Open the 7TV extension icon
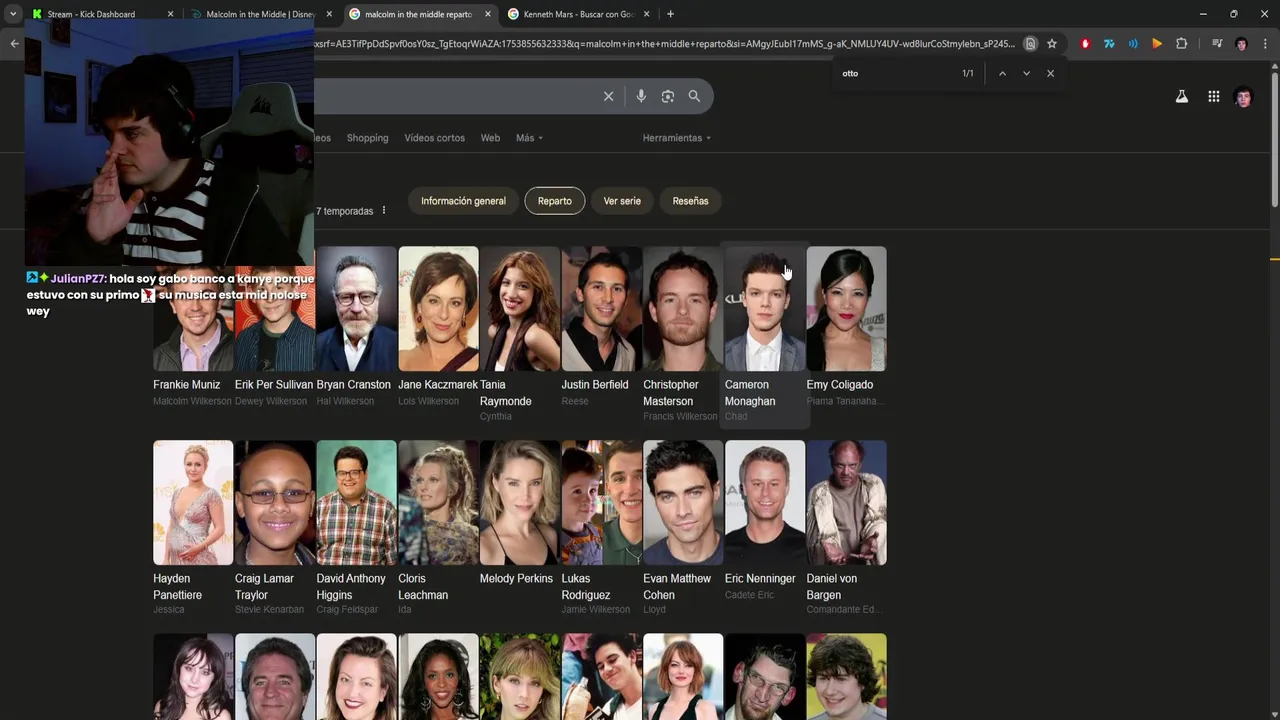Screen dimensions: 1280x720 click(1109, 44)
